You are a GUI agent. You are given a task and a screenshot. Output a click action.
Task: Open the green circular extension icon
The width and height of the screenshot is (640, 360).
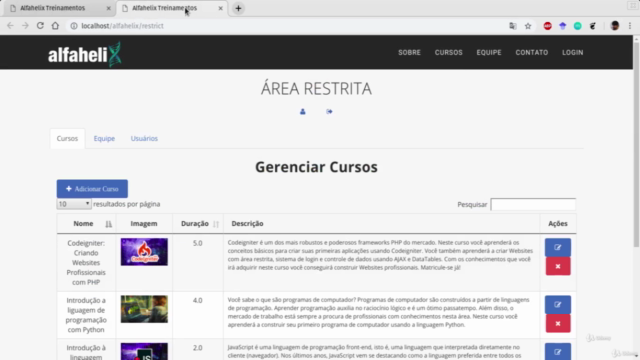pyautogui.click(x=578, y=26)
